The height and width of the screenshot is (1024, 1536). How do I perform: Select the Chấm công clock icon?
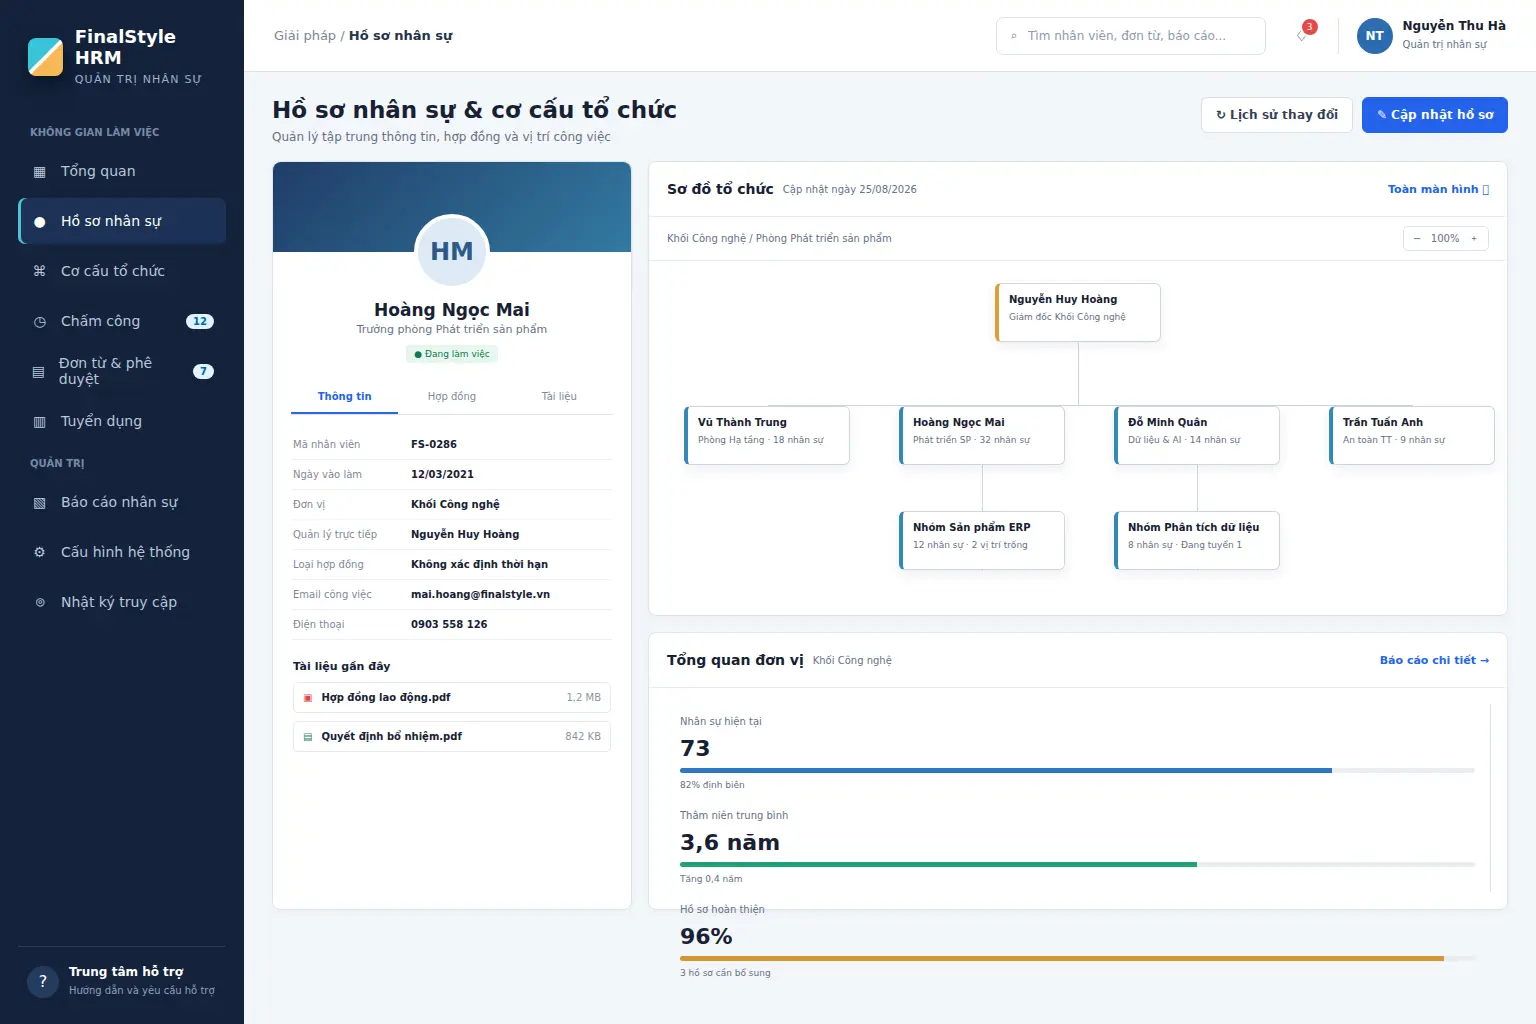tap(40, 322)
